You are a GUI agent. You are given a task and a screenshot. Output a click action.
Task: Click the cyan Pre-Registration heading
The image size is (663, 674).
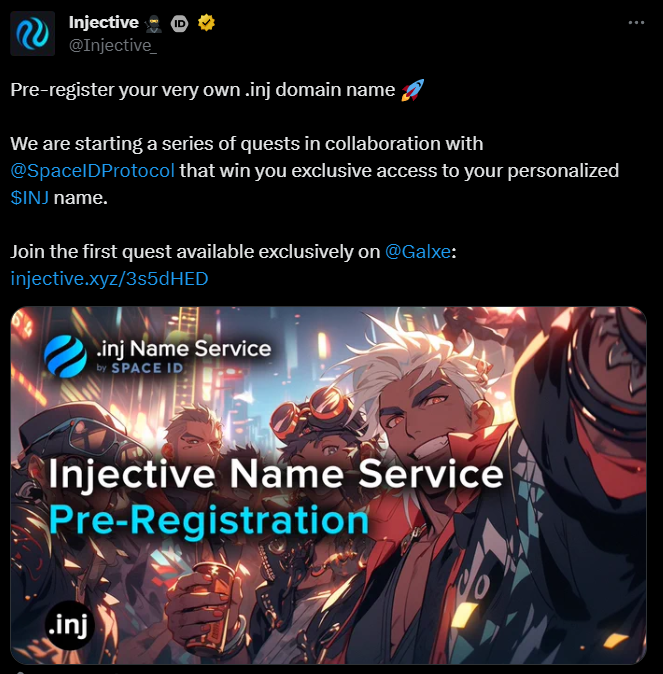point(209,521)
